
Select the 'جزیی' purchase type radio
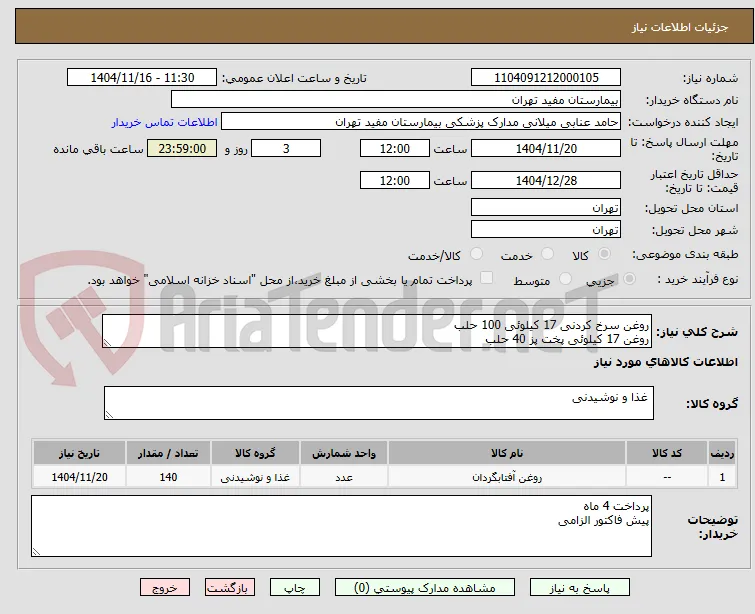[x=629, y=279]
